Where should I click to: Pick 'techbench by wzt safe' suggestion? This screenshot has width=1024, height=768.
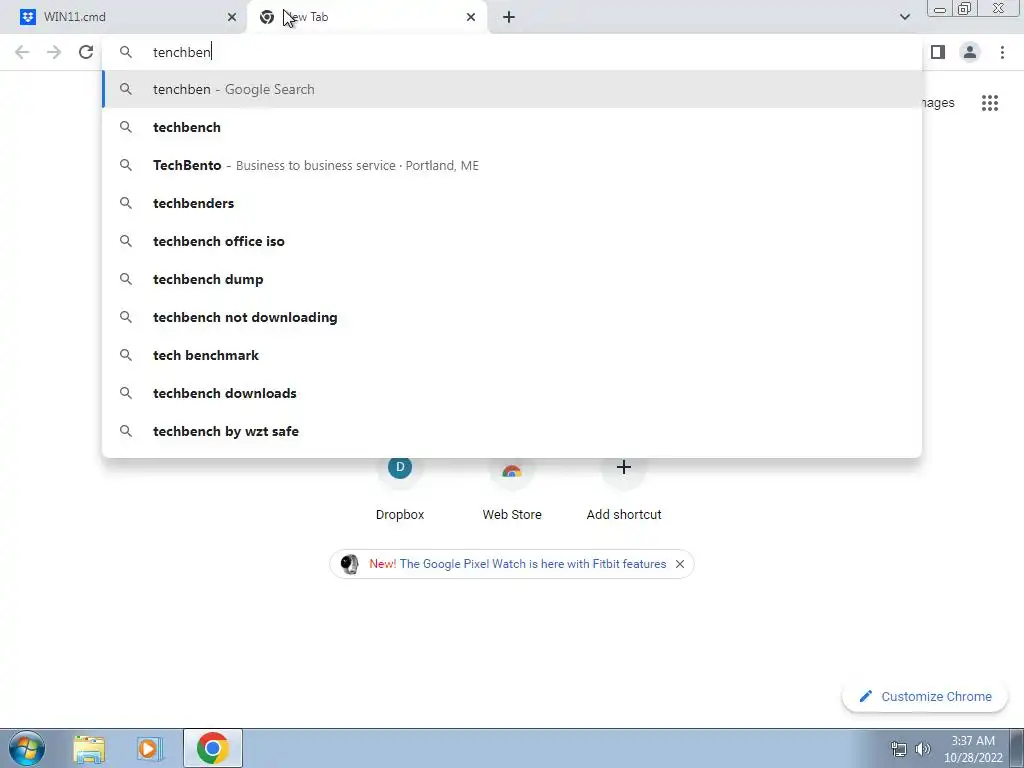tap(512, 430)
